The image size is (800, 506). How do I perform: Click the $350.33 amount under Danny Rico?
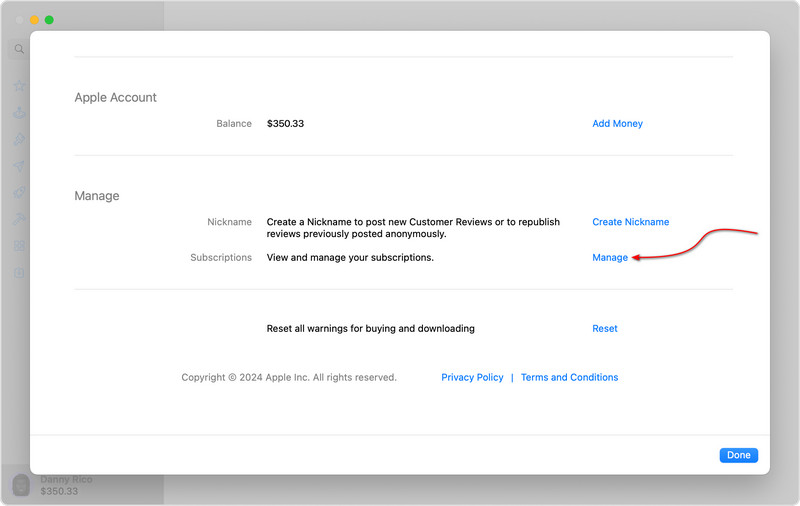pyautogui.click(x=59, y=491)
